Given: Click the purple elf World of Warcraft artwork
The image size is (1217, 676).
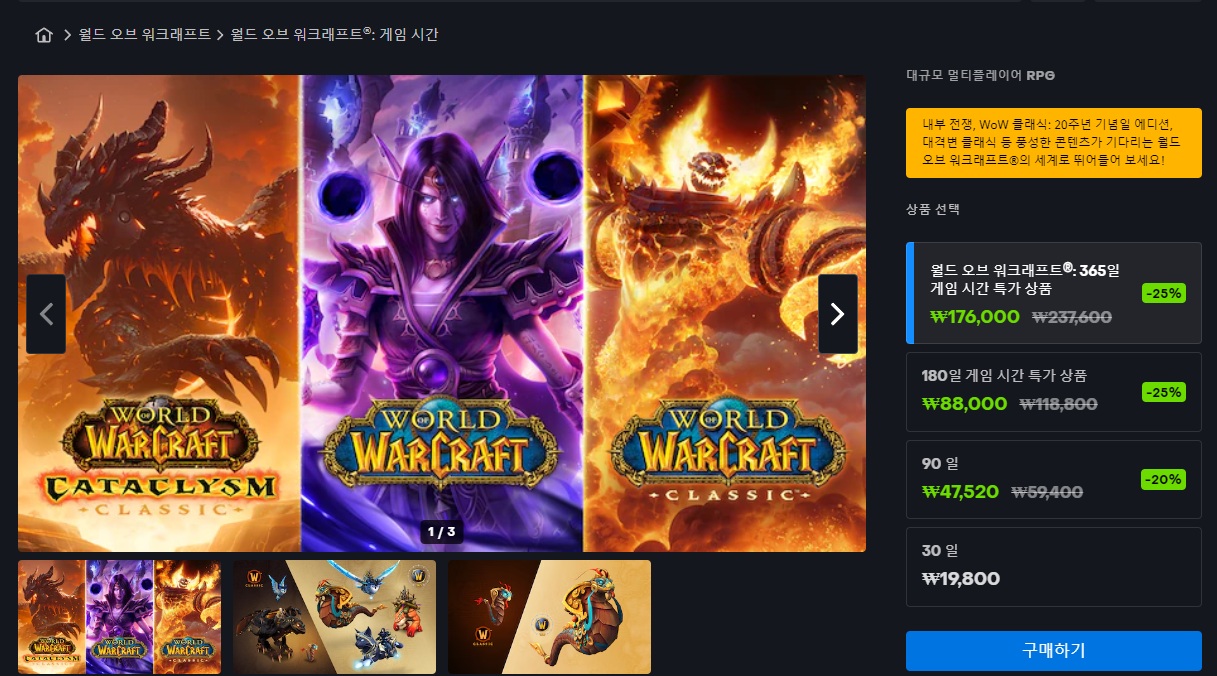Looking at the screenshot, I should point(442,313).
